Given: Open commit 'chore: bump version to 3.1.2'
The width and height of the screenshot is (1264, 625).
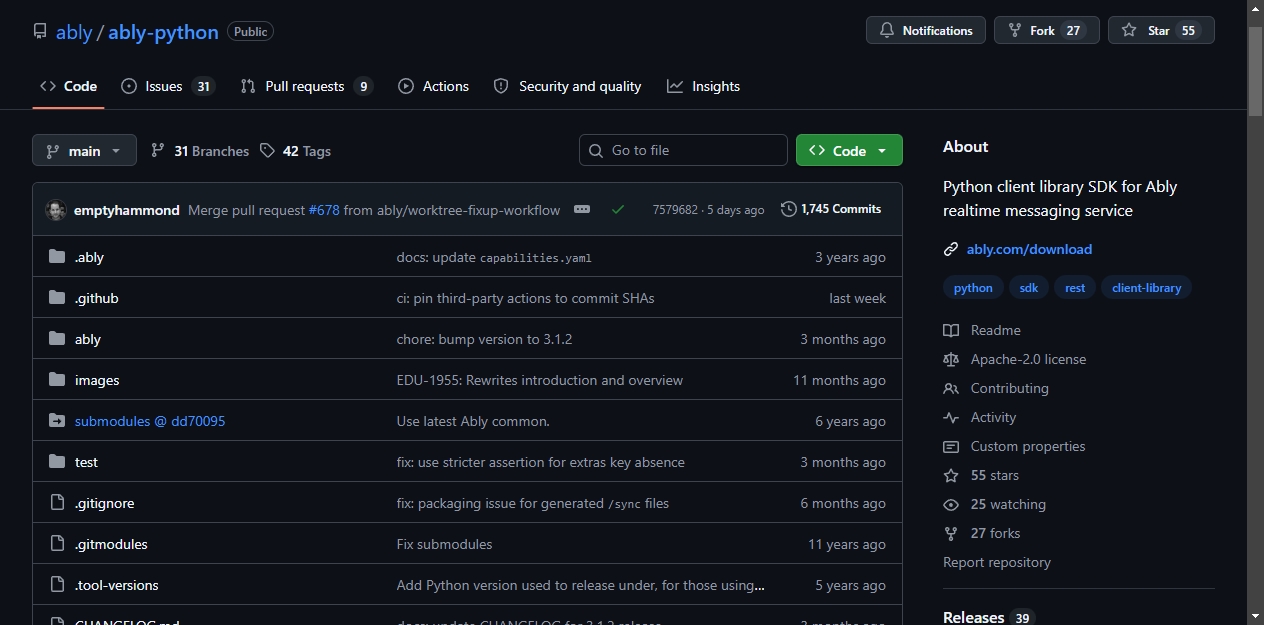Looking at the screenshot, I should (484, 339).
